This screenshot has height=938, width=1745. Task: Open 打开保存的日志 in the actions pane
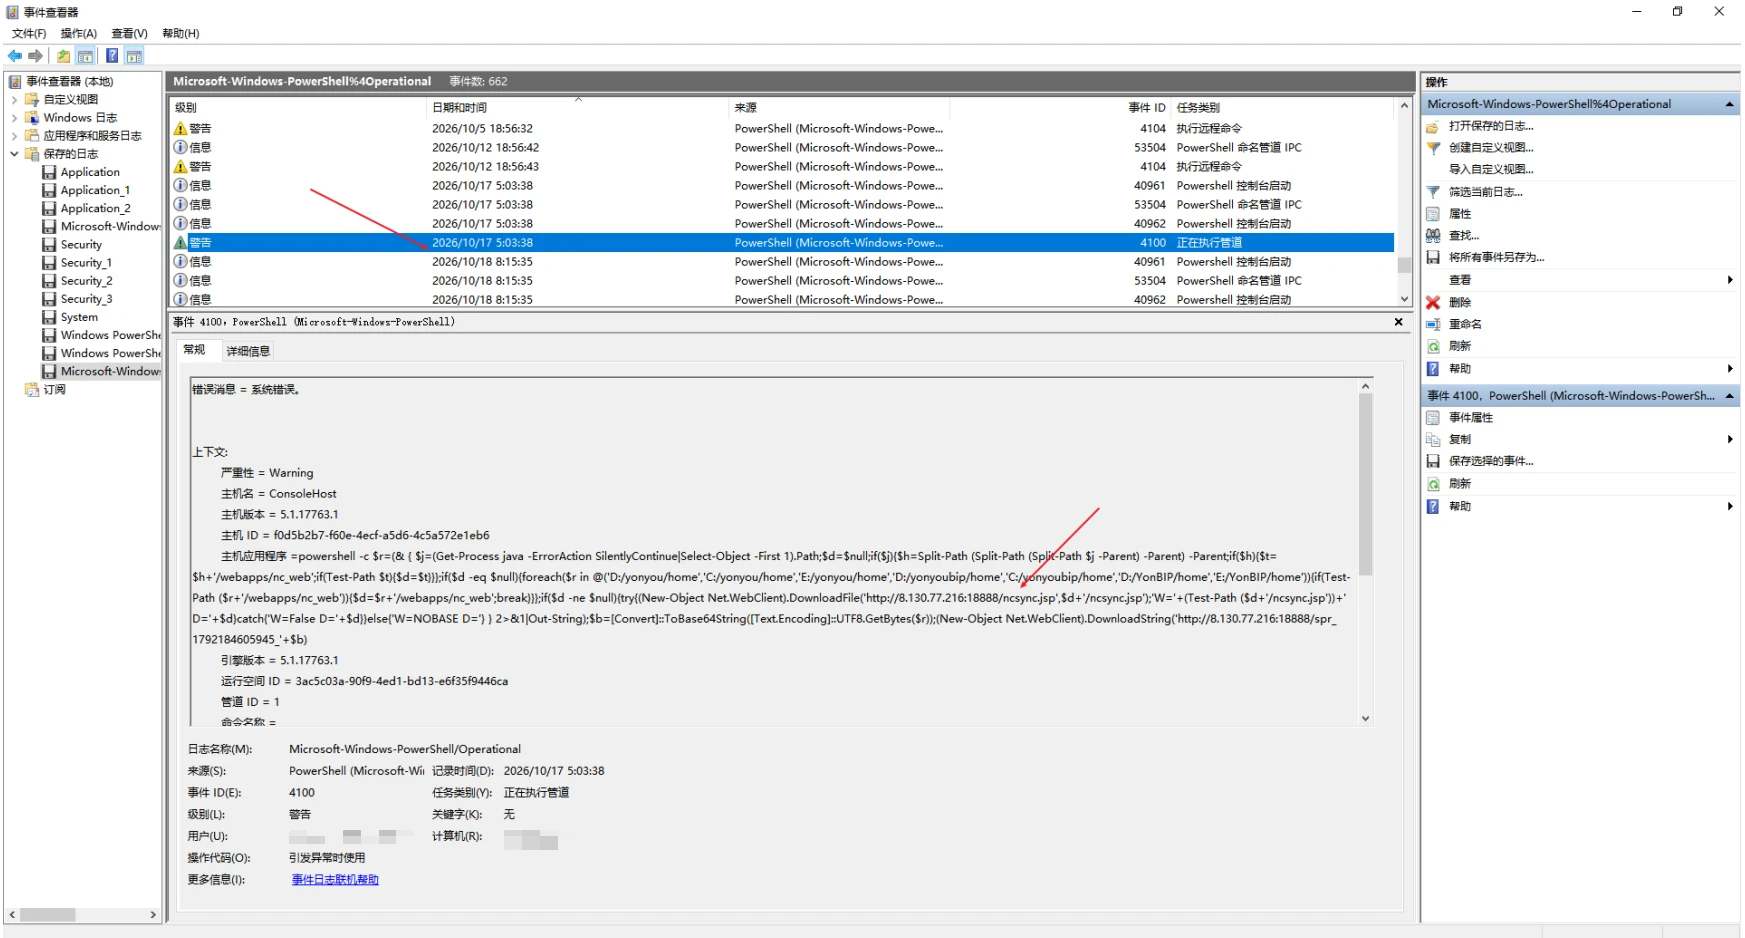pyautogui.click(x=1490, y=126)
